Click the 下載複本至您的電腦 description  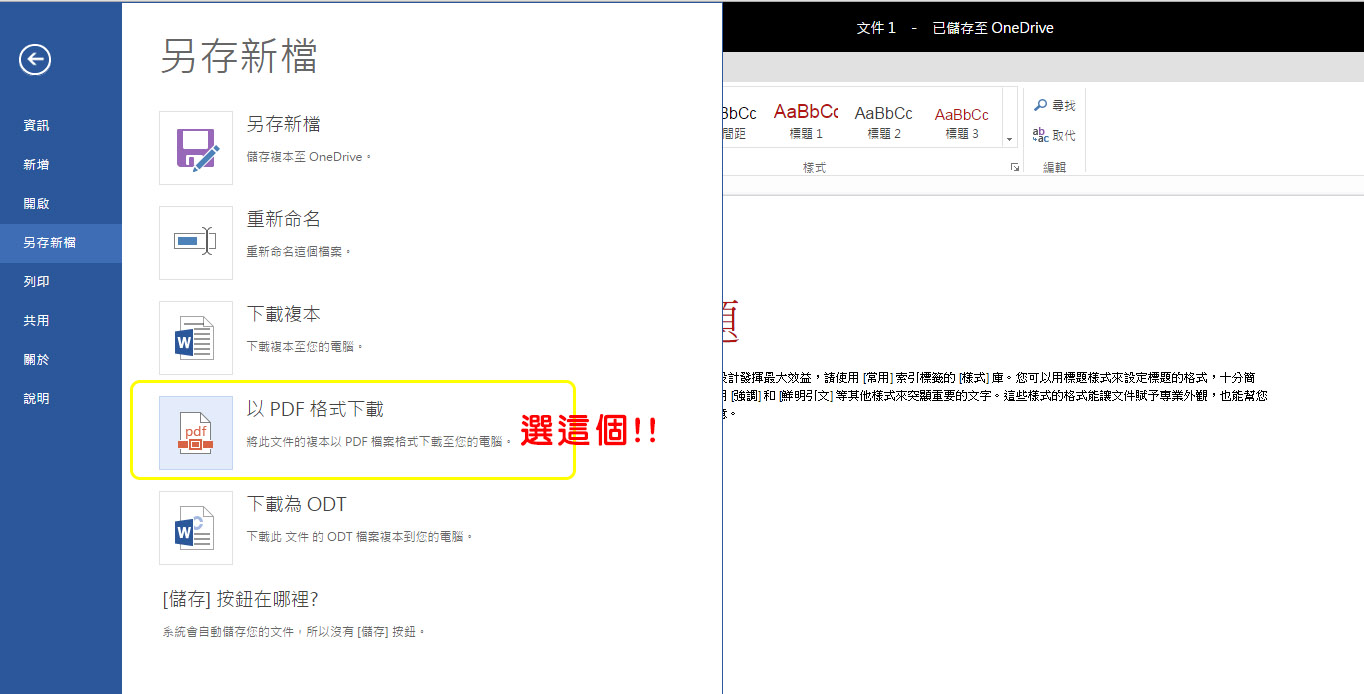[x=305, y=346]
